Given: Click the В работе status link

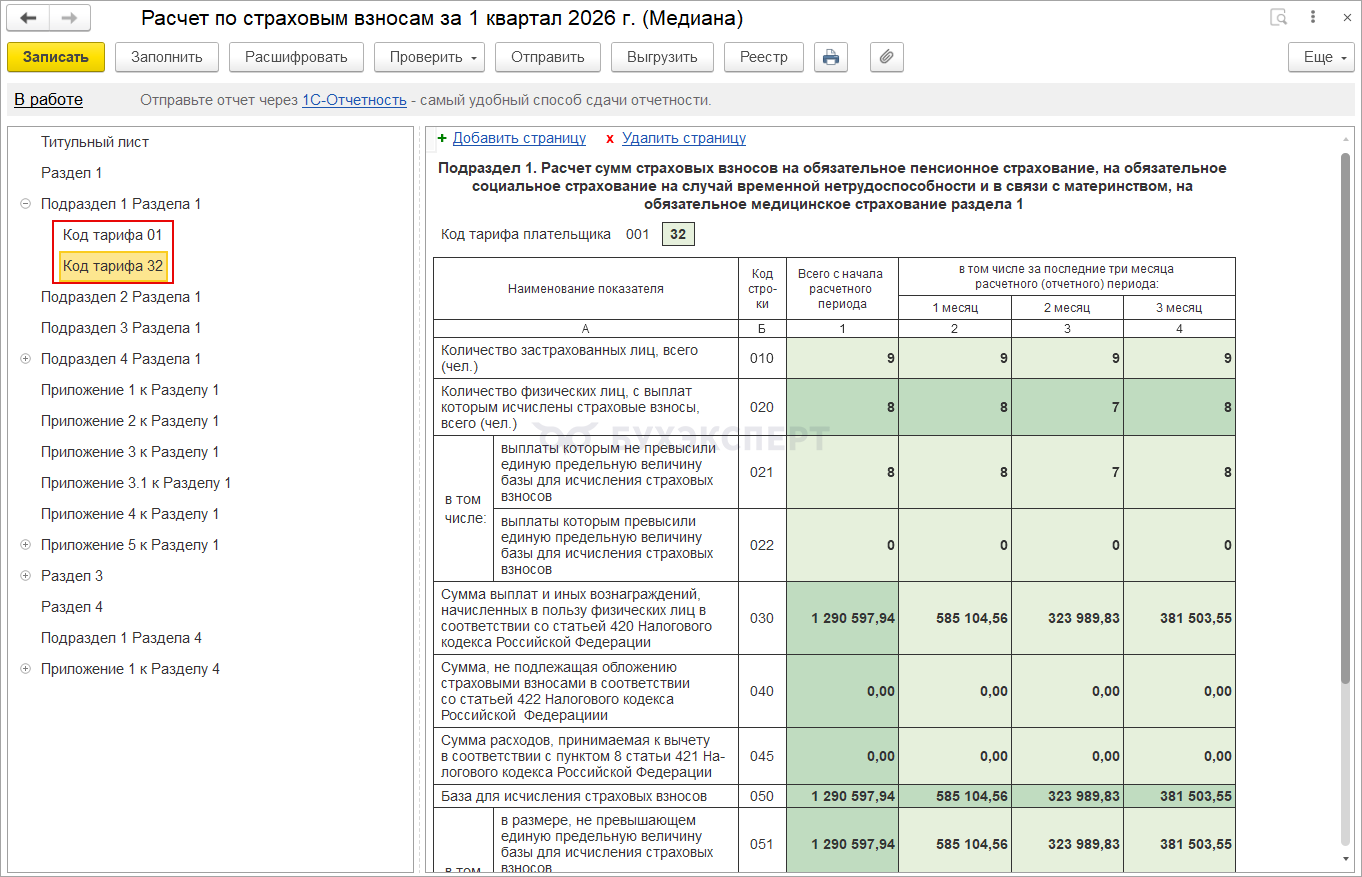Looking at the screenshot, I should pos(48,100).
